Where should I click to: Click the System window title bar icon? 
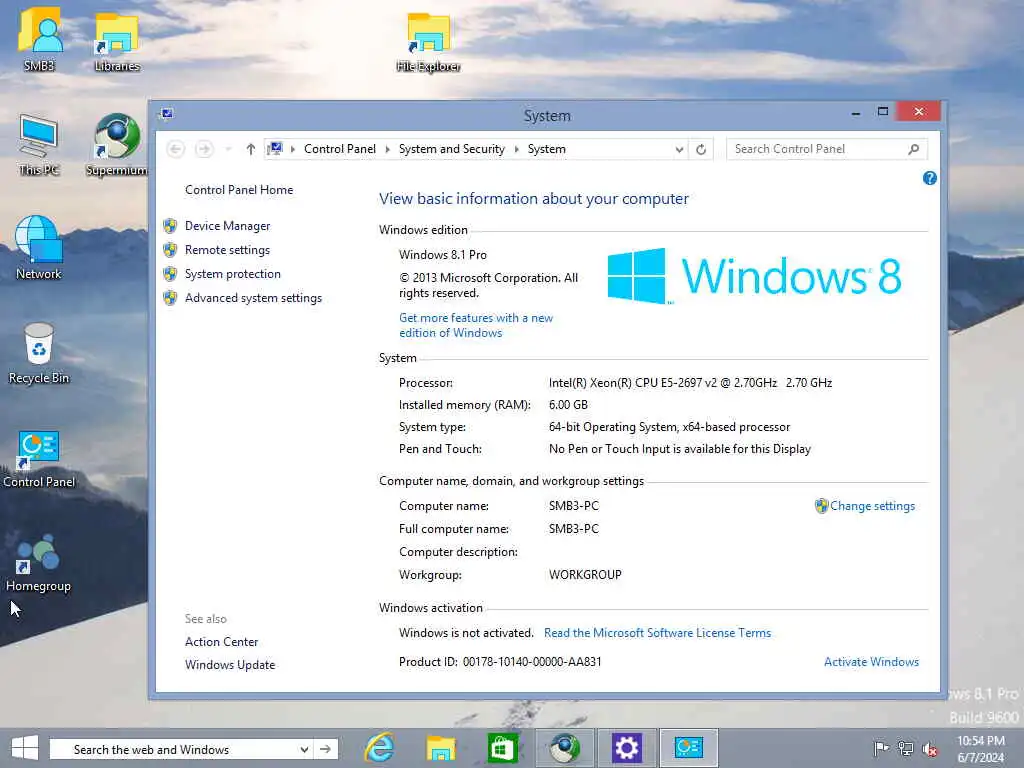pyautogui.click(x=167, y=114)
